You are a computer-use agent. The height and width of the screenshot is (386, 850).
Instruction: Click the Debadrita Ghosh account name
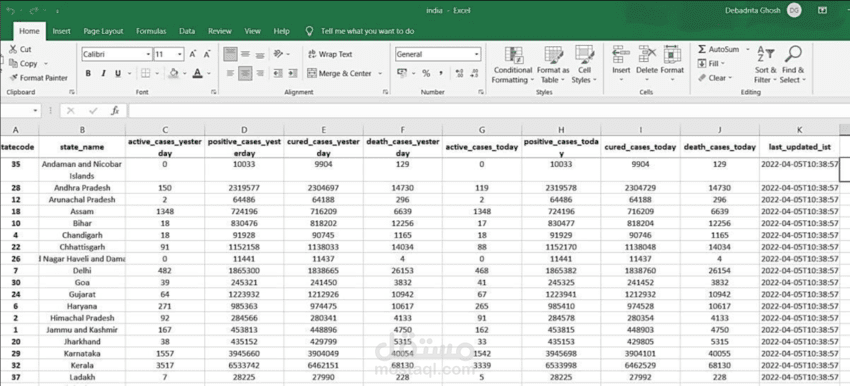[754, 10]
